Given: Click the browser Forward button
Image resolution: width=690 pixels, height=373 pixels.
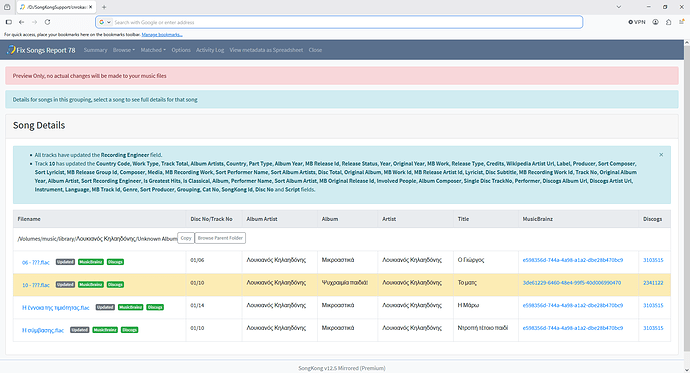Looking at the screenshot, I should point(34,22).
